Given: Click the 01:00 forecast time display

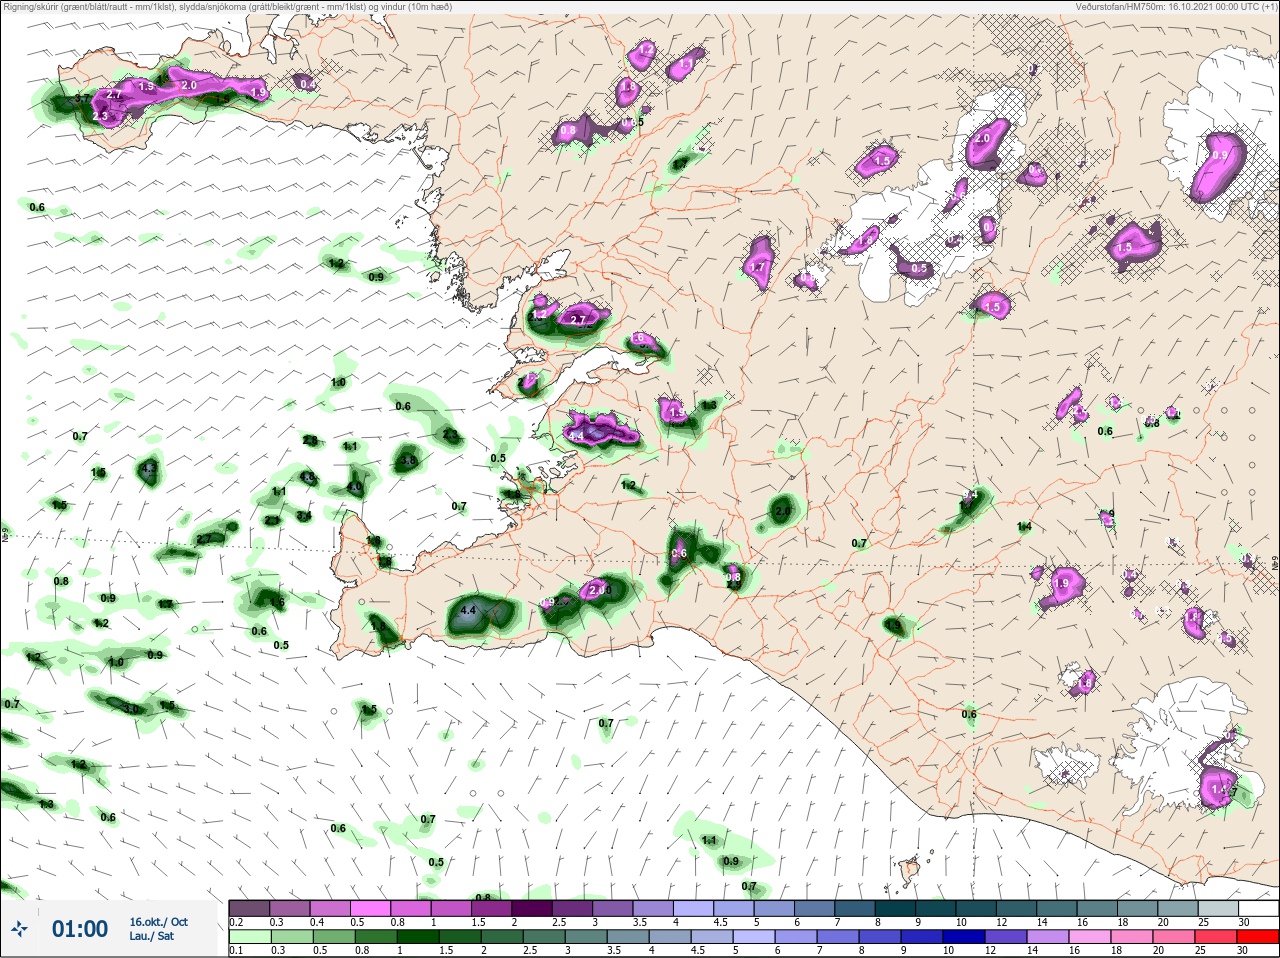Looking at the screenshot, I should 80,929.
